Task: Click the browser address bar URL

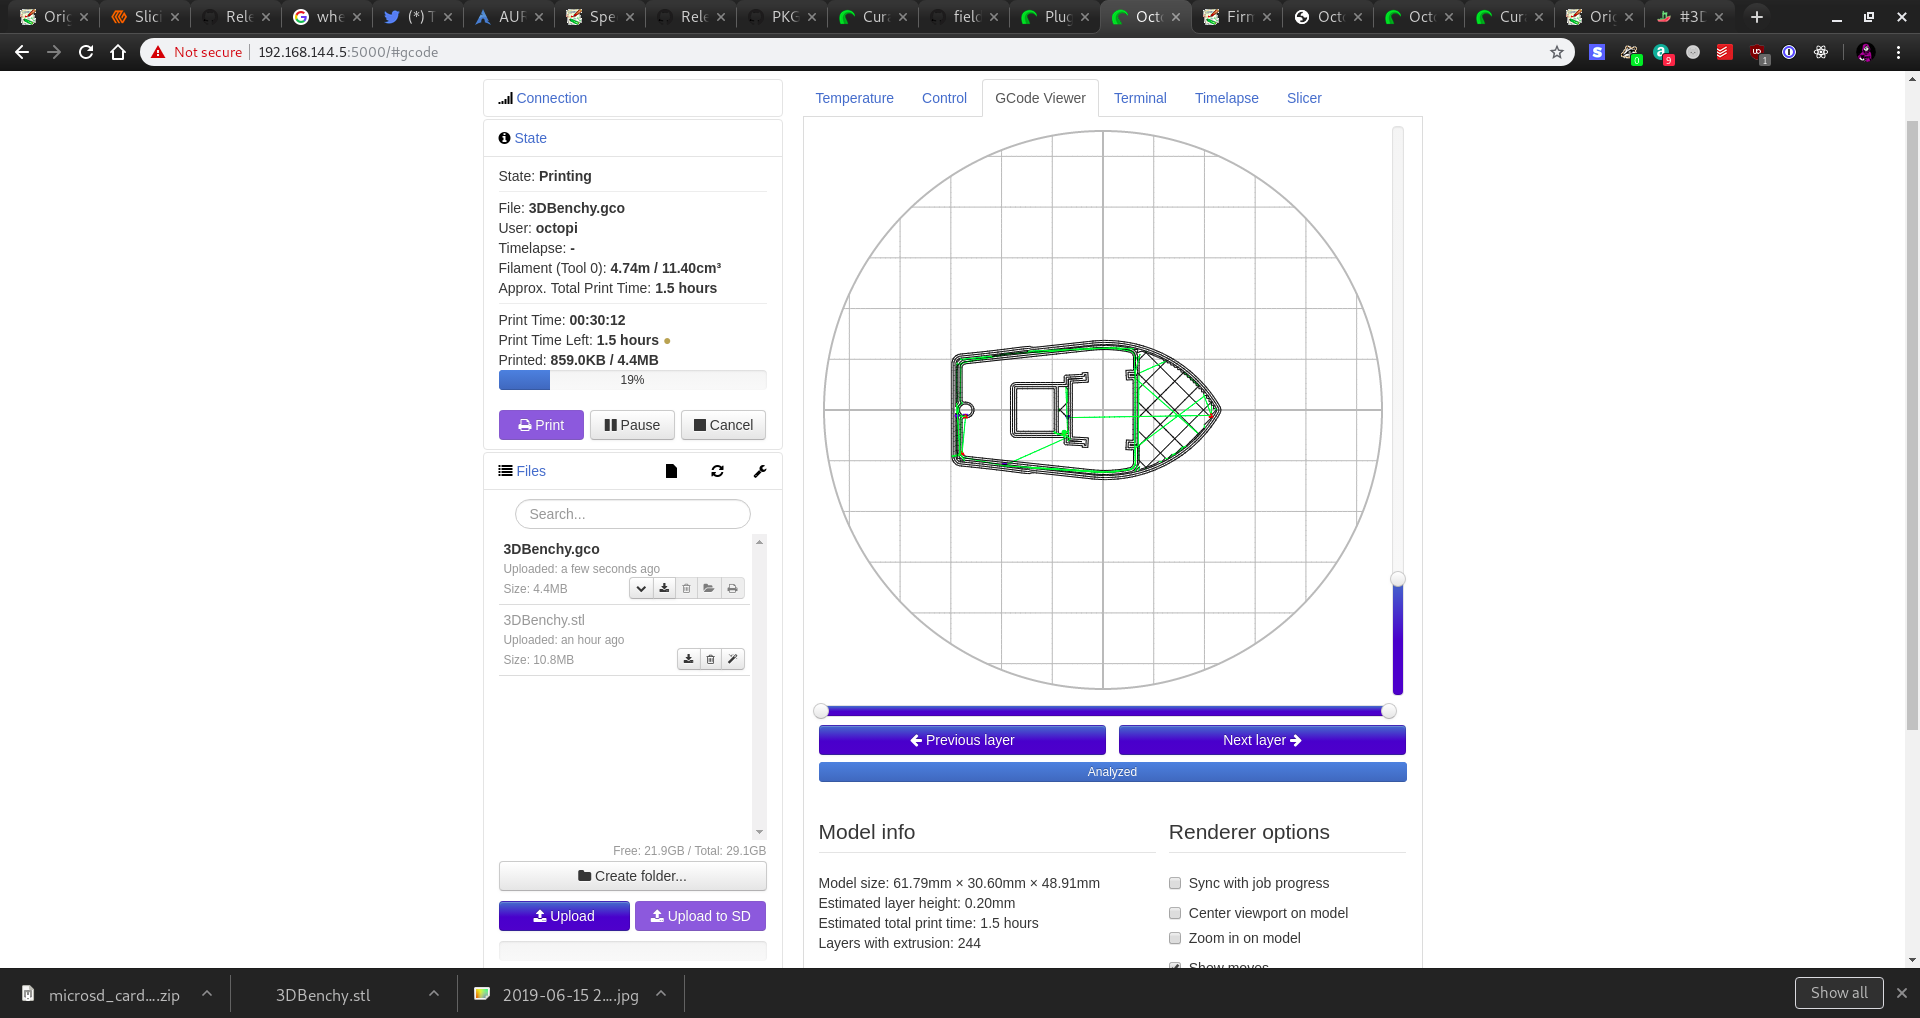Action: 348,52
